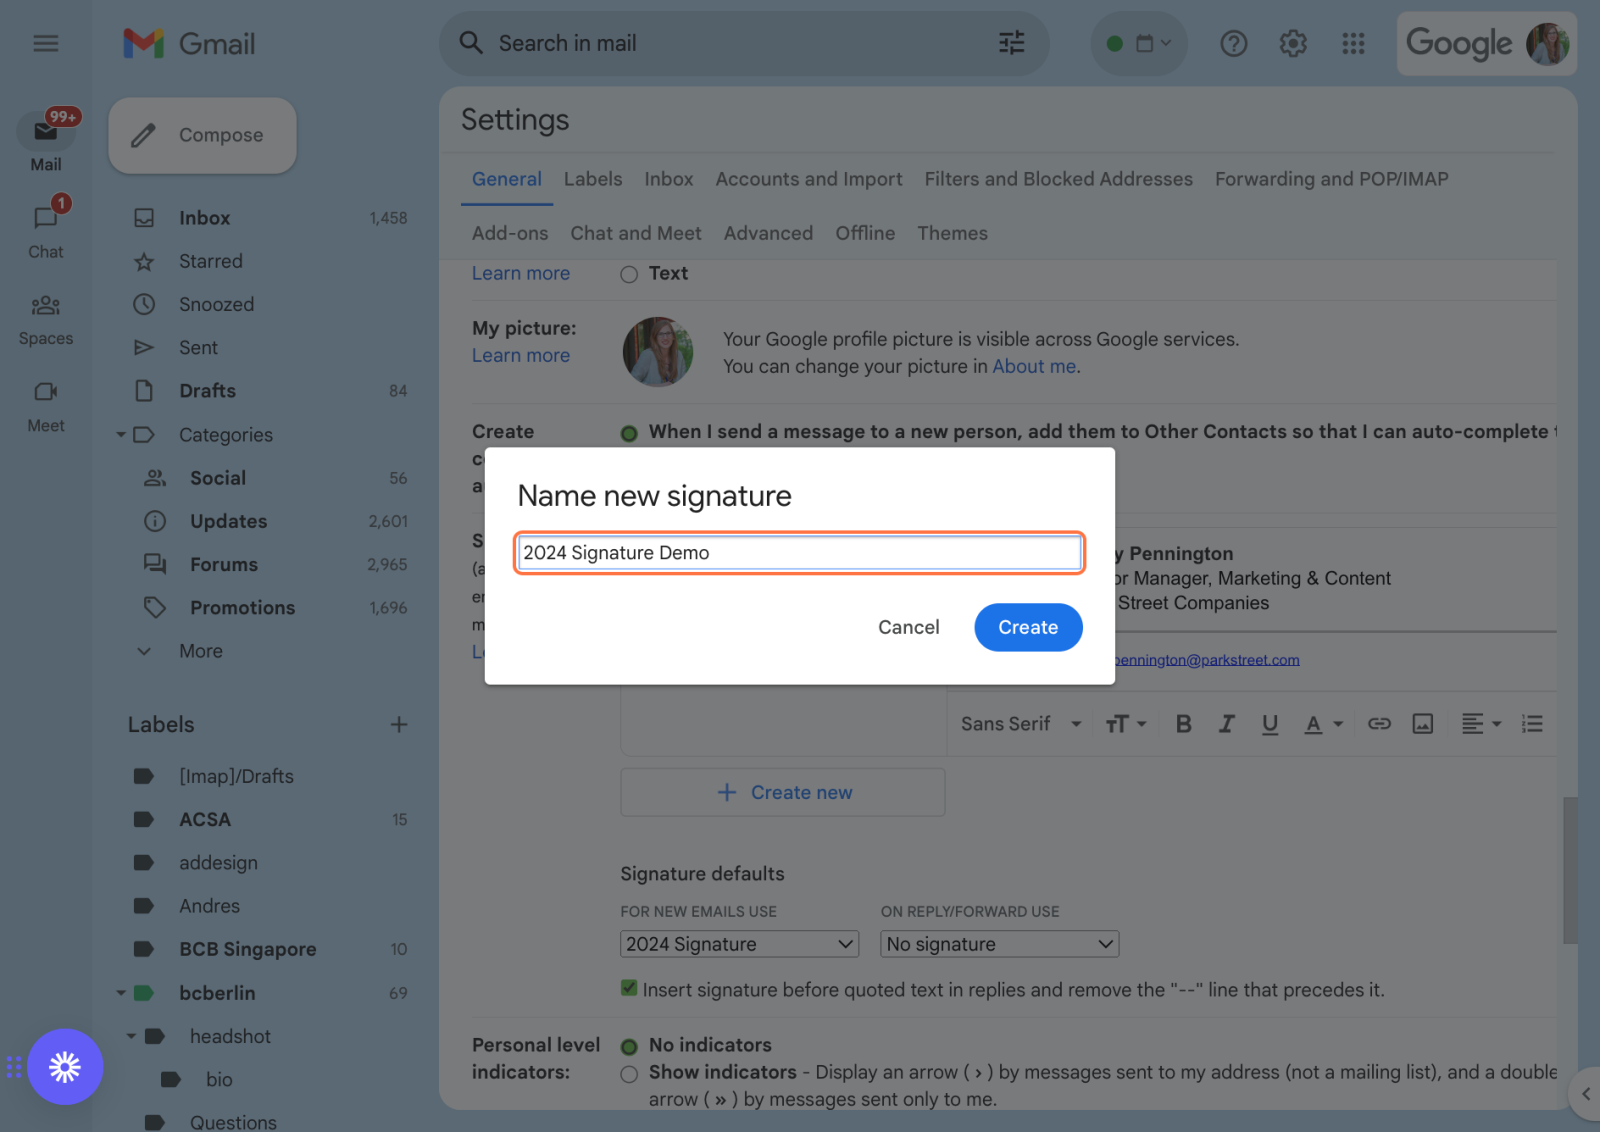
Task: Open the Themes settings tab
Action: pos(953,233)
